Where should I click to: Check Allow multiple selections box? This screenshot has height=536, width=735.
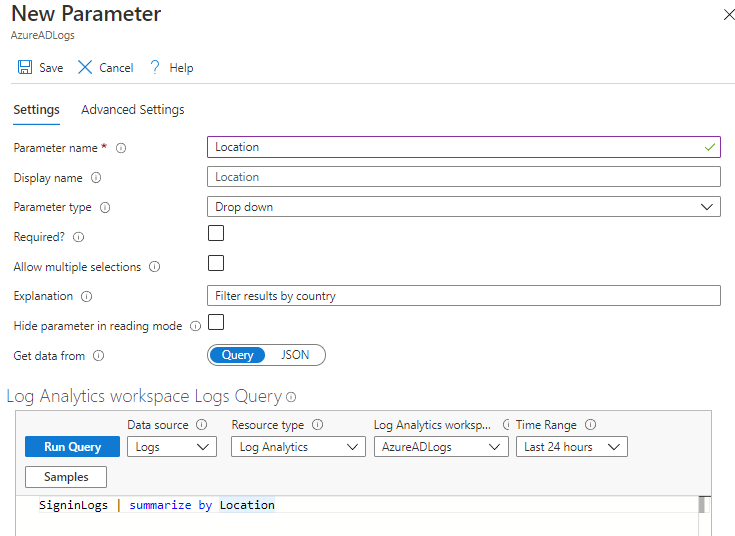pyautogui.click(x=216, y=264)
